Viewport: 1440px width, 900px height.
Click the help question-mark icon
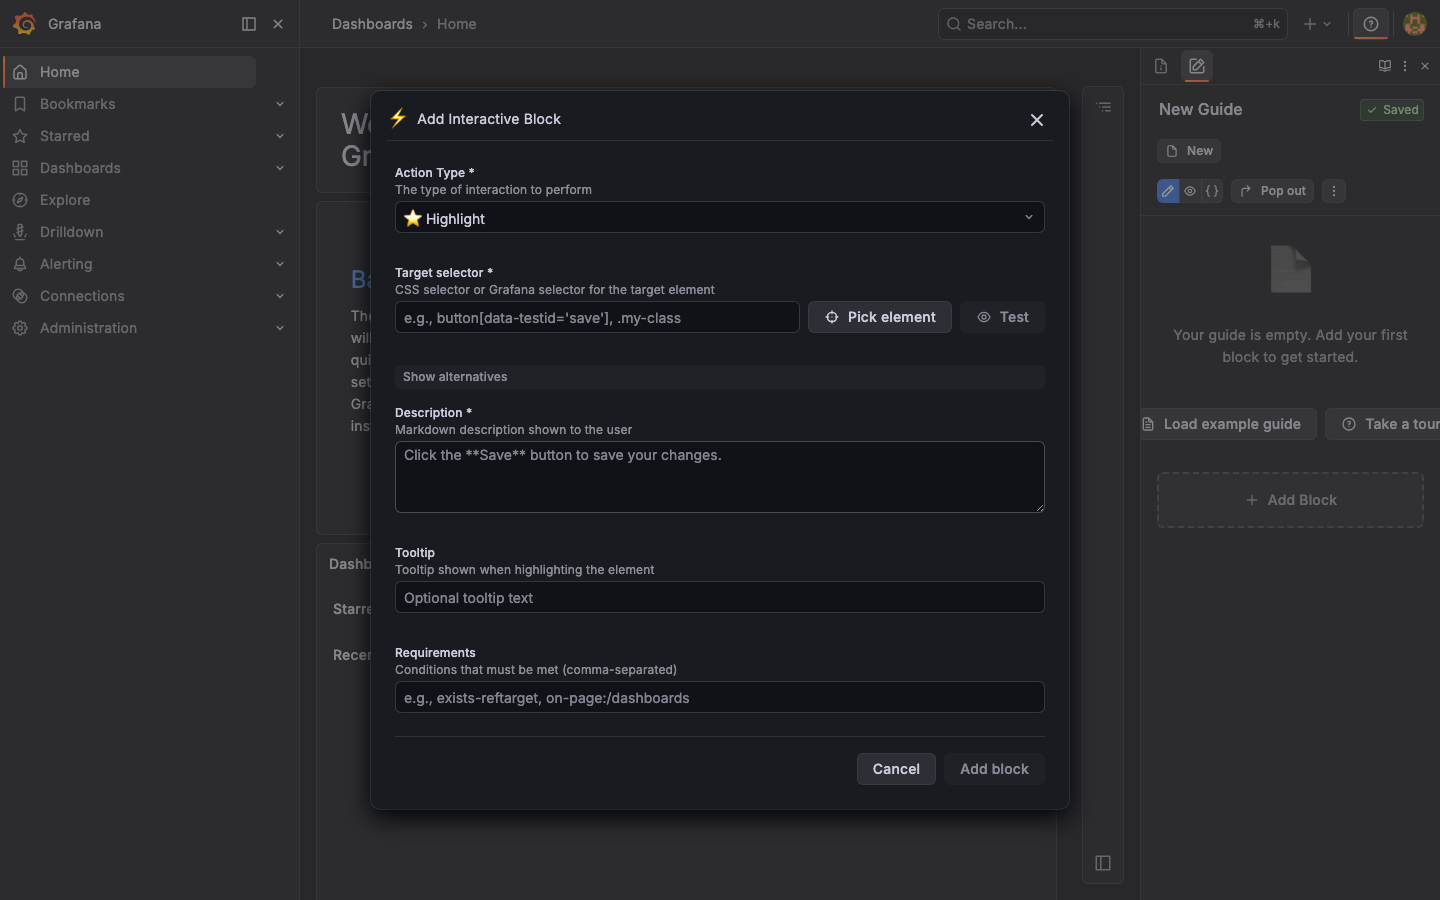[x=1371, y=24]
